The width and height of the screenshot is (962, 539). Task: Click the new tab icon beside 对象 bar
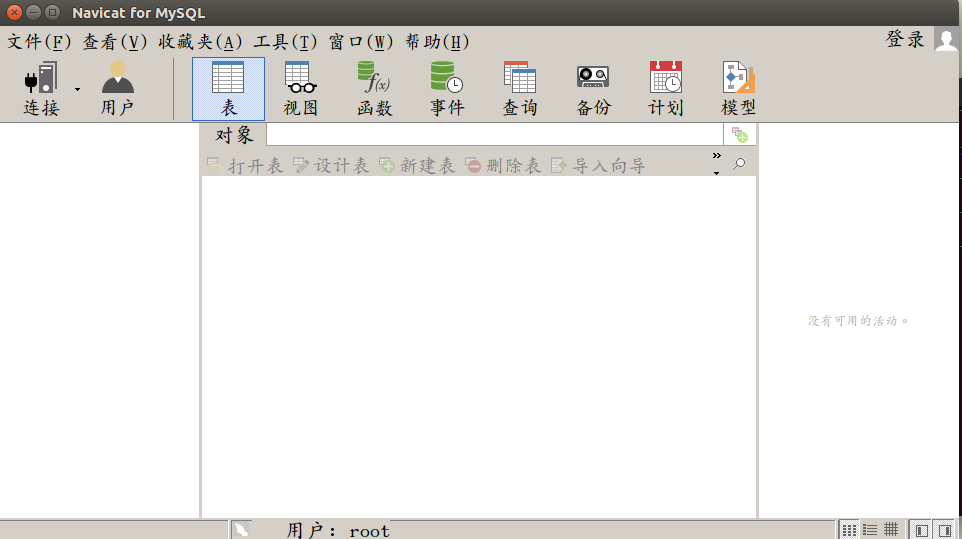pos(739,135)
